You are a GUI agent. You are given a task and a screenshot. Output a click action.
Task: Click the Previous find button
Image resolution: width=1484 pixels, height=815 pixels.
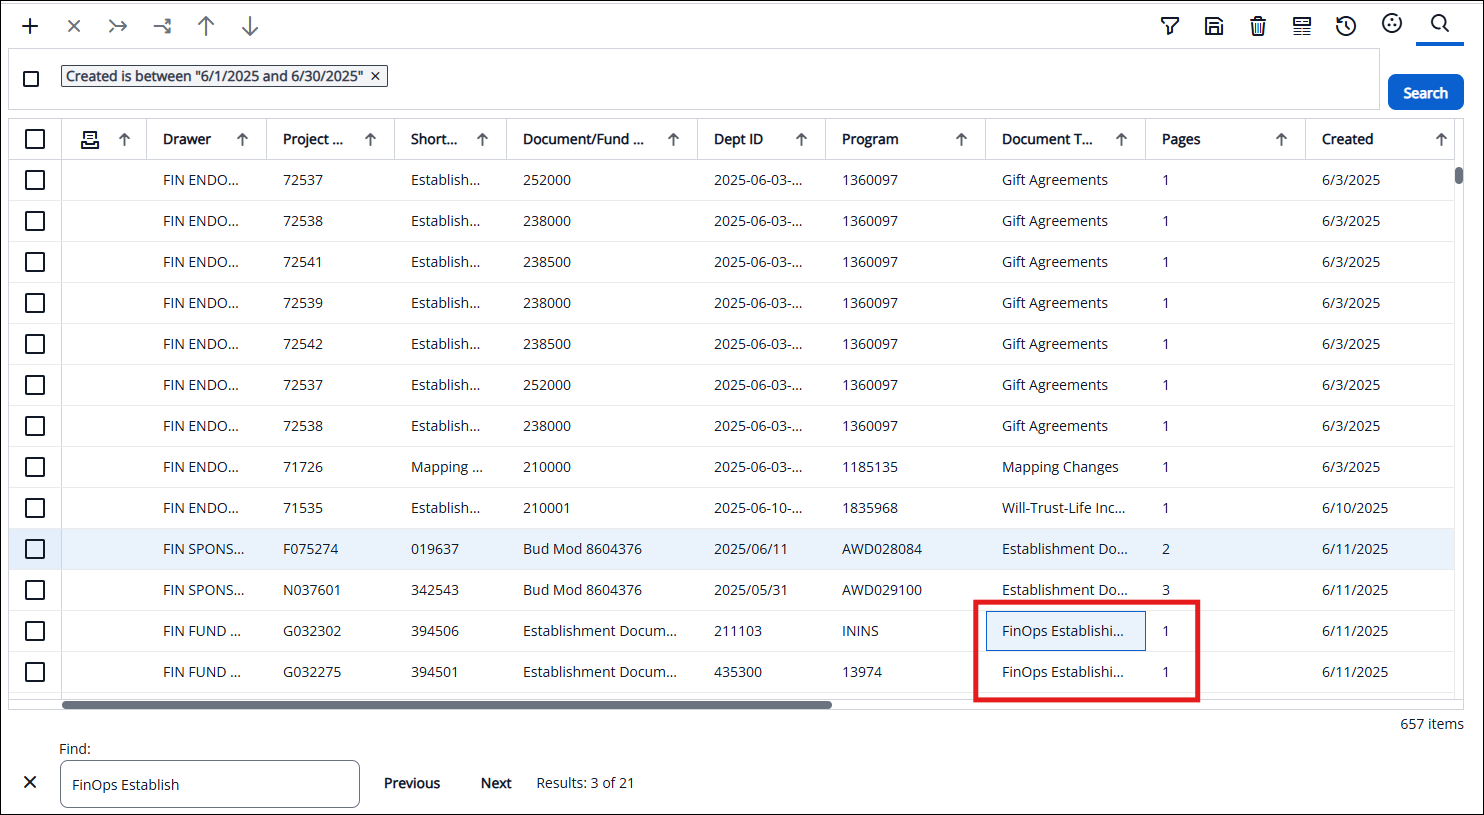412,783
